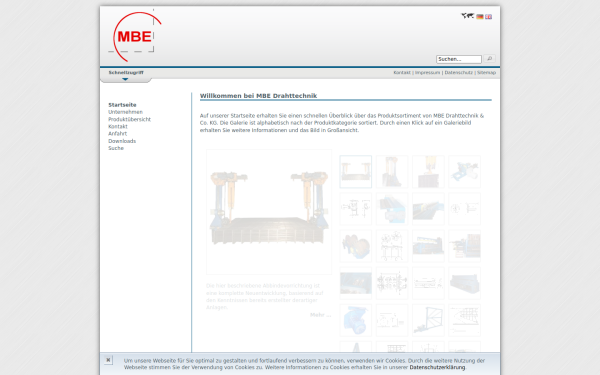Open the Datenschutzerklärung link in the cookie banner

(x=437, y=367)
